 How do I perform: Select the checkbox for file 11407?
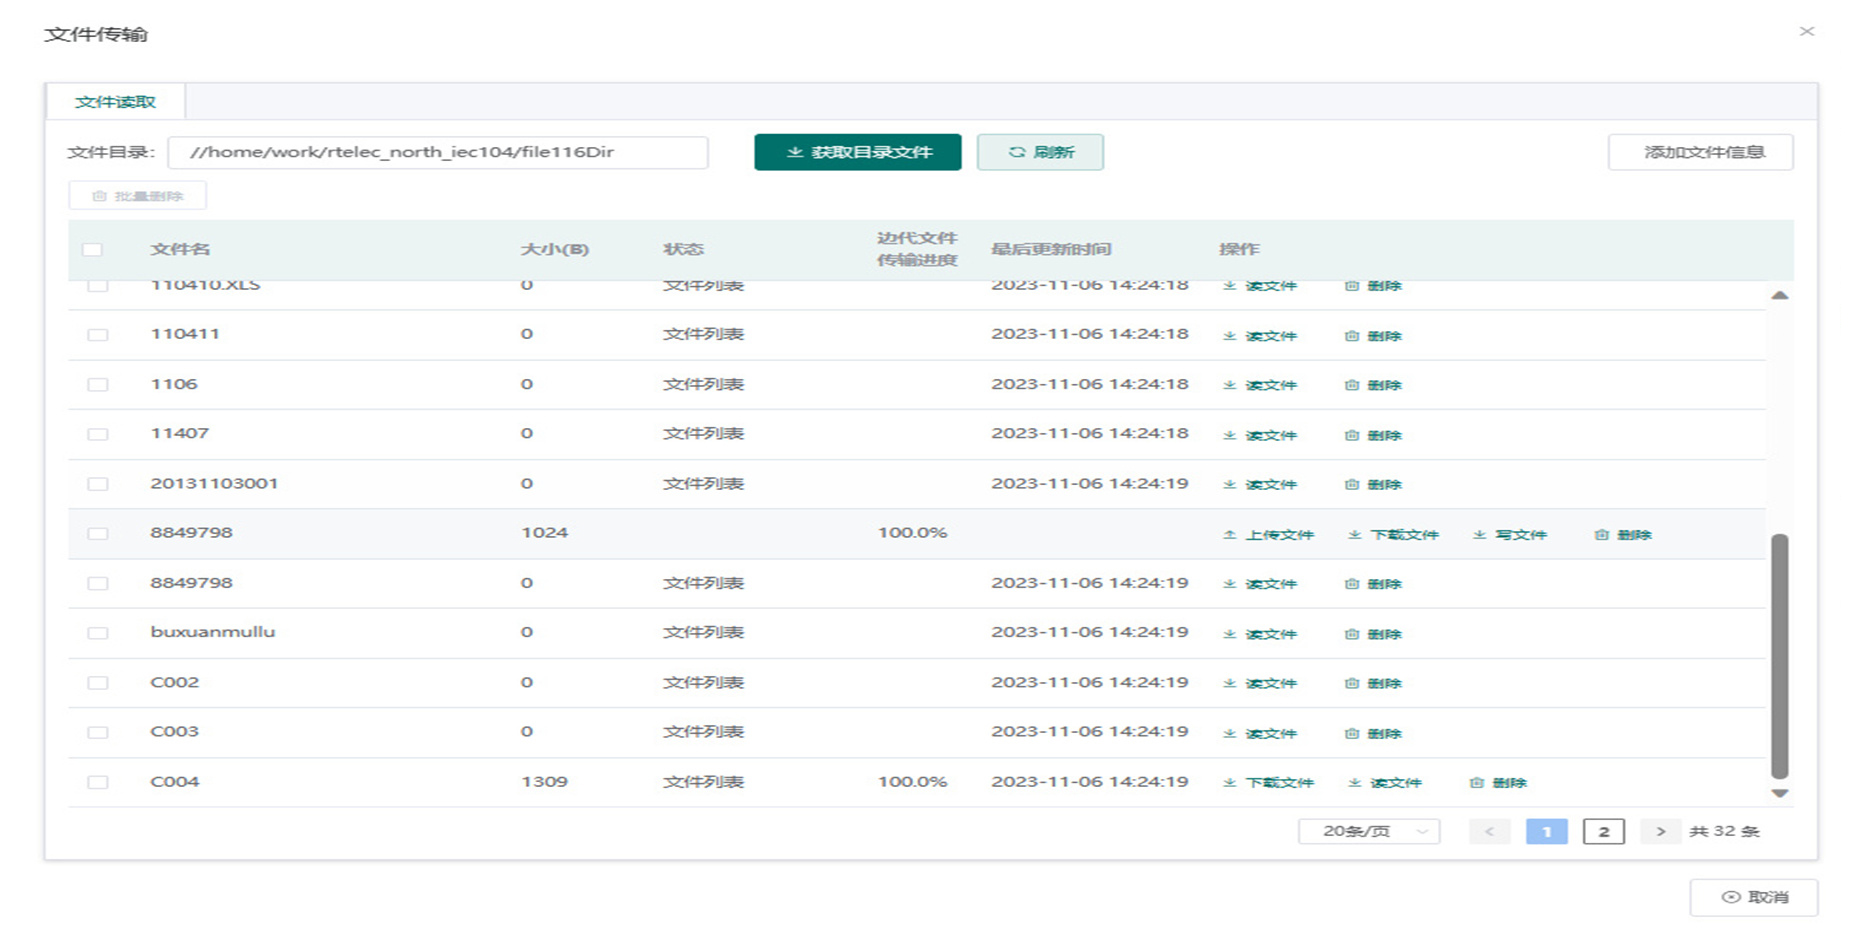(97, 435)
